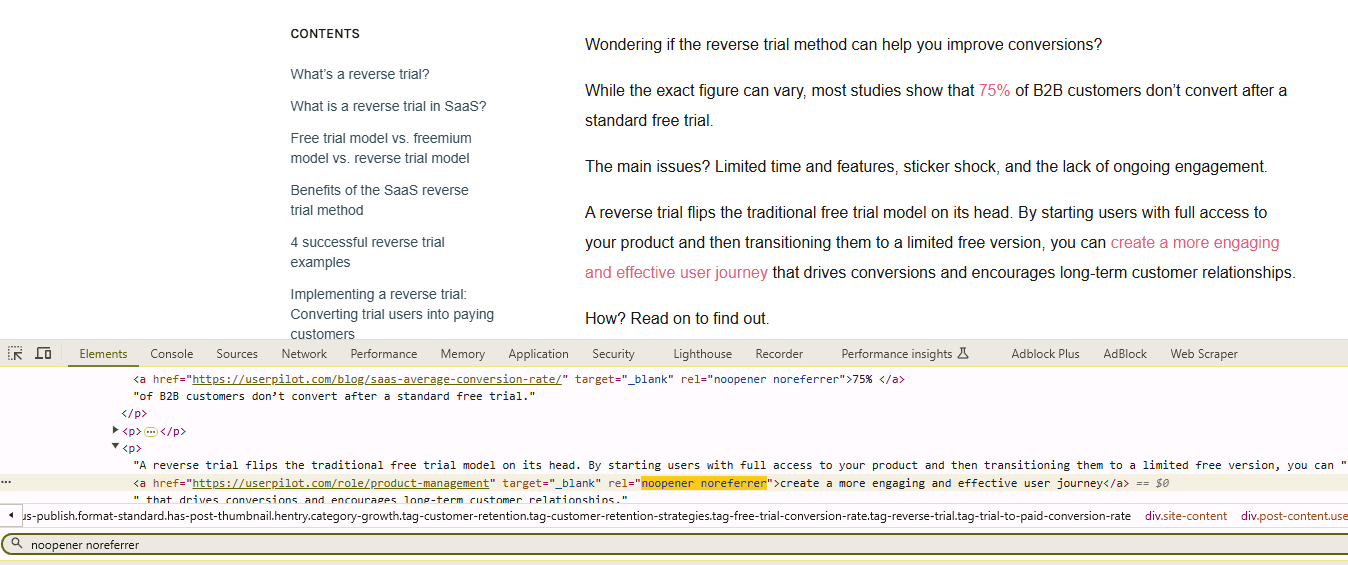Screen dimensions: 1348x565
Task: Open the Memory tab
Action: point(462,354)
